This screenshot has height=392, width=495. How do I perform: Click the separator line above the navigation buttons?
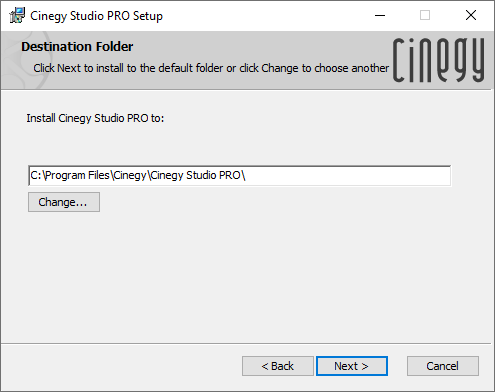[246, 343]
